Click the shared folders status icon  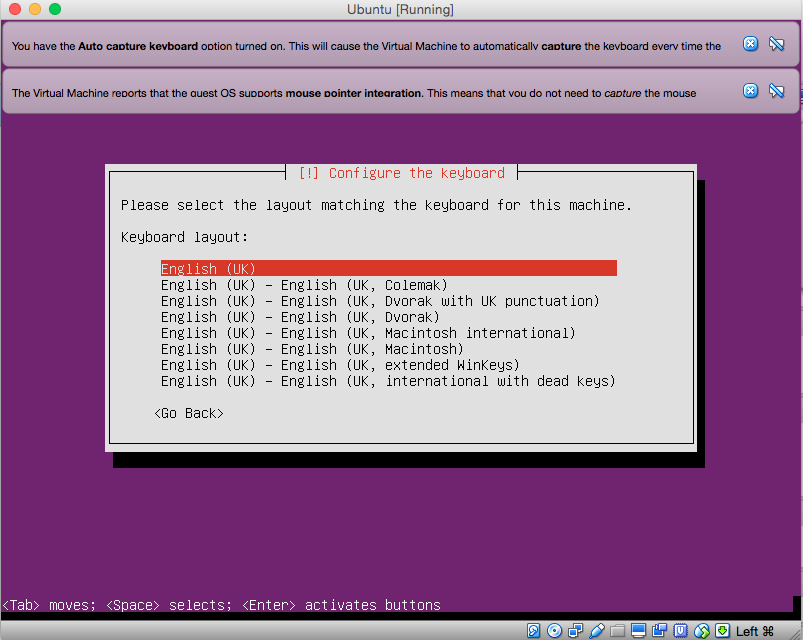tap(618, 631)
